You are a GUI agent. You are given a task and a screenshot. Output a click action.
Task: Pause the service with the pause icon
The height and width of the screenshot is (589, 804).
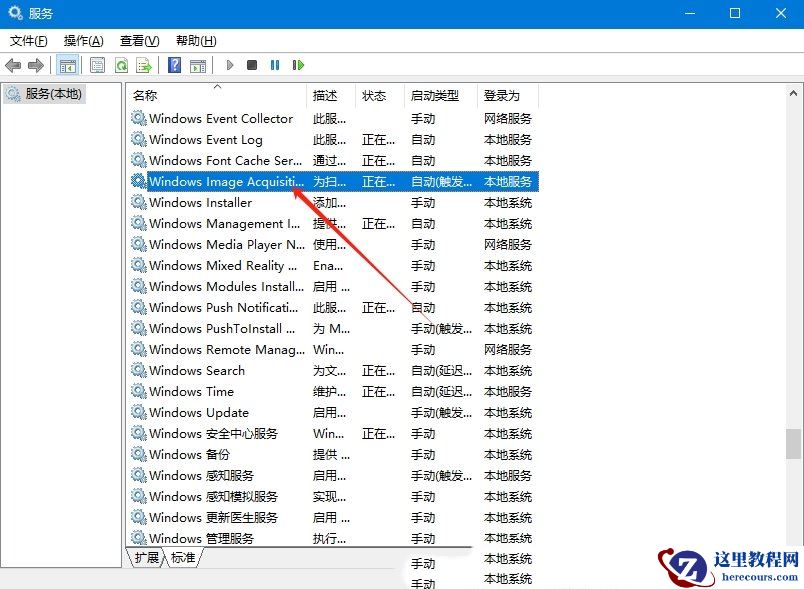pyautogui.click(x=275, y=65)
